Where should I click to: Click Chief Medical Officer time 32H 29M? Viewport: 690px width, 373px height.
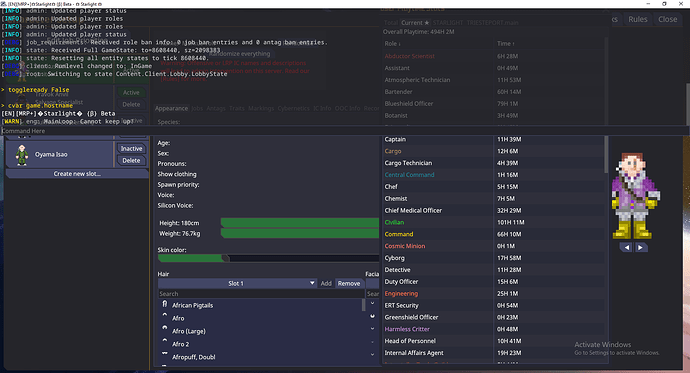[x=509, y=211]
